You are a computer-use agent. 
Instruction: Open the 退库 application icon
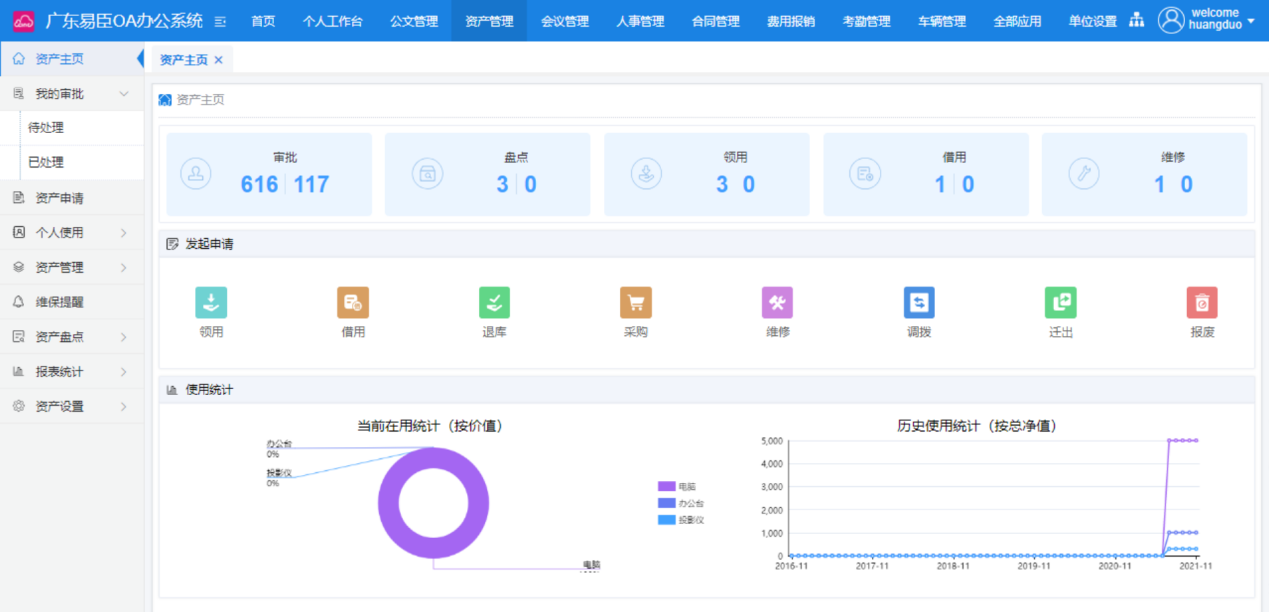pyautogui.click(x=494, y=303)
